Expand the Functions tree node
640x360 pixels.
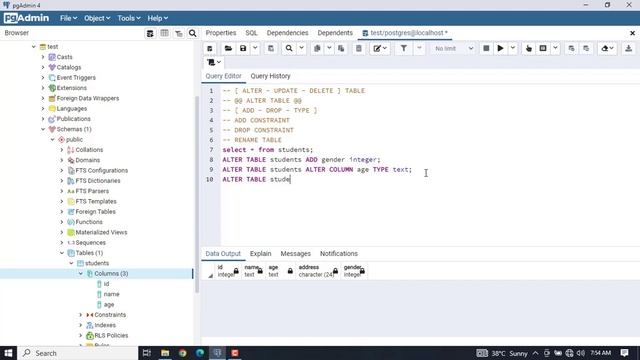62,222
